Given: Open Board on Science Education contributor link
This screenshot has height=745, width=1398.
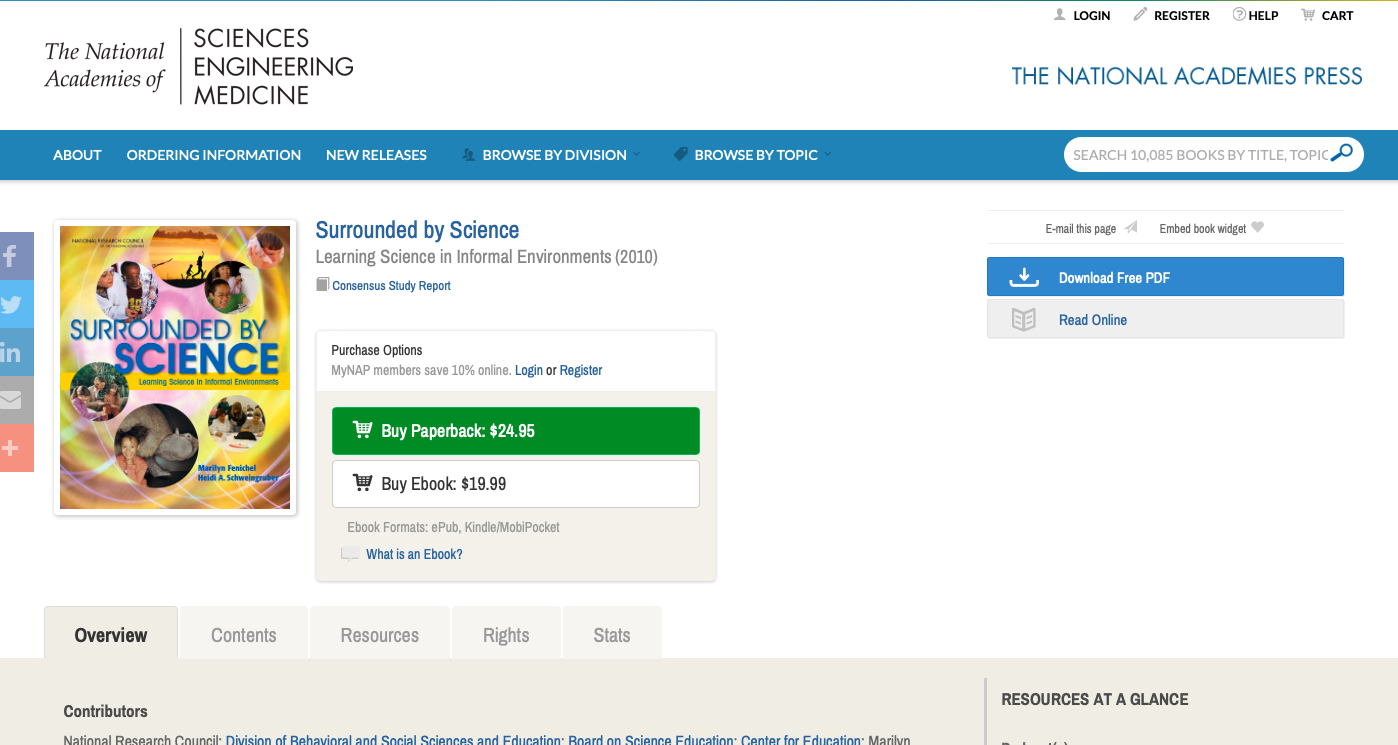Looking at the screenshot, I should pyautogui.click(x=651, y=740).
